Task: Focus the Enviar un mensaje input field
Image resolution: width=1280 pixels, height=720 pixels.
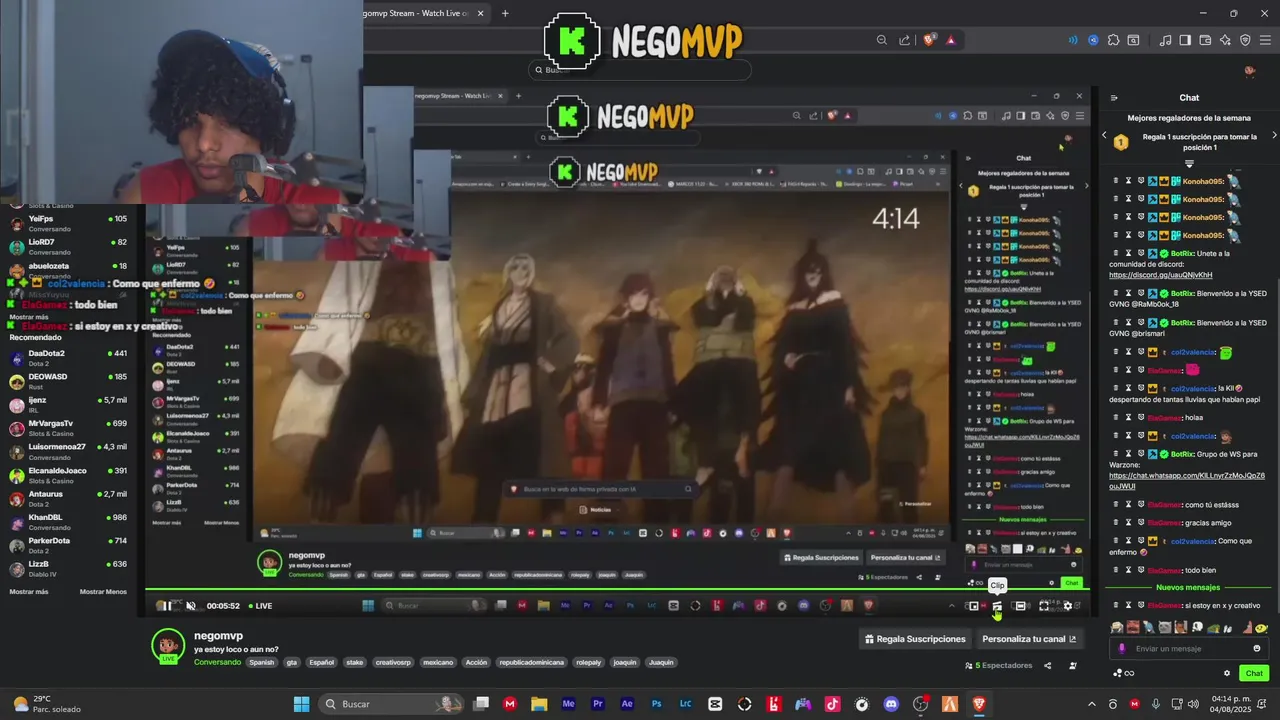Action: click(x=1189, y=648)
